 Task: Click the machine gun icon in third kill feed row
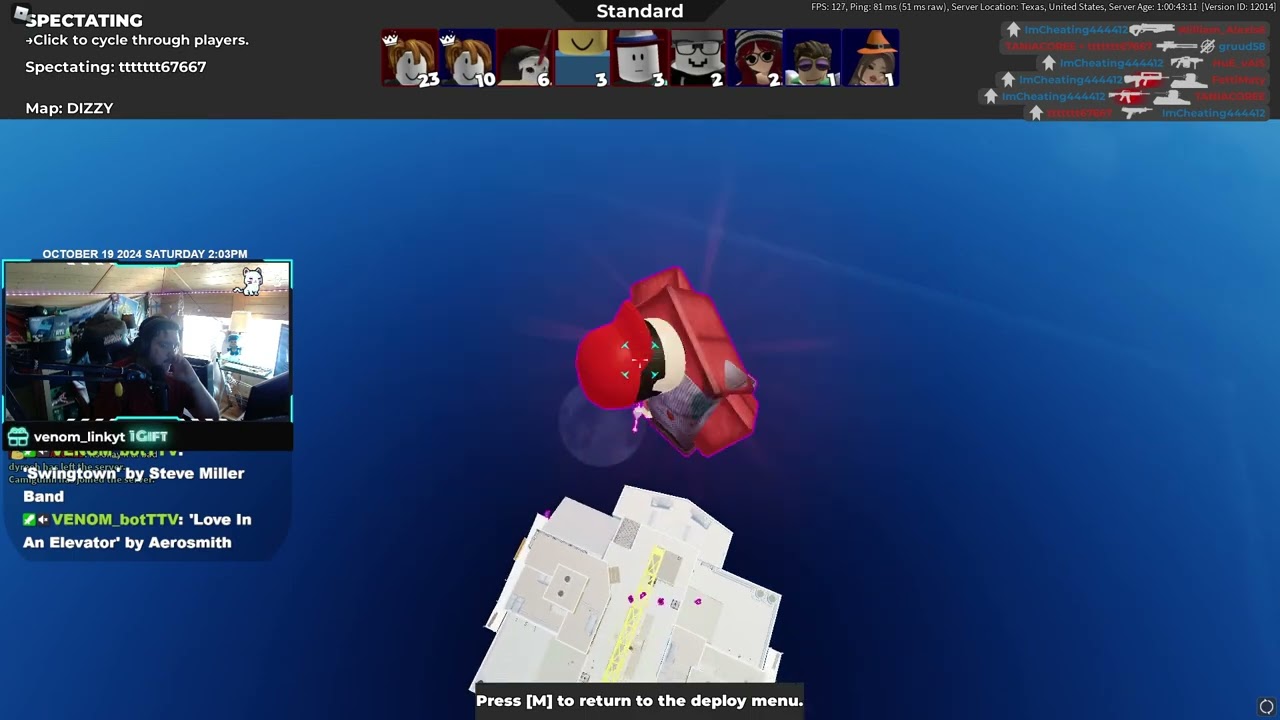[1186, 63]
